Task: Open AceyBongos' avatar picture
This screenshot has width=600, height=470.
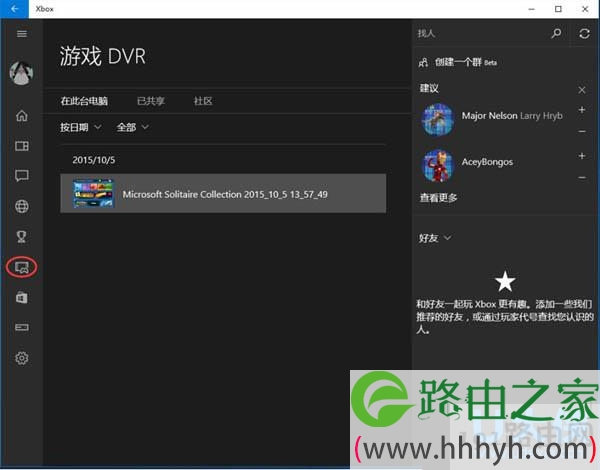Action: 438,166
